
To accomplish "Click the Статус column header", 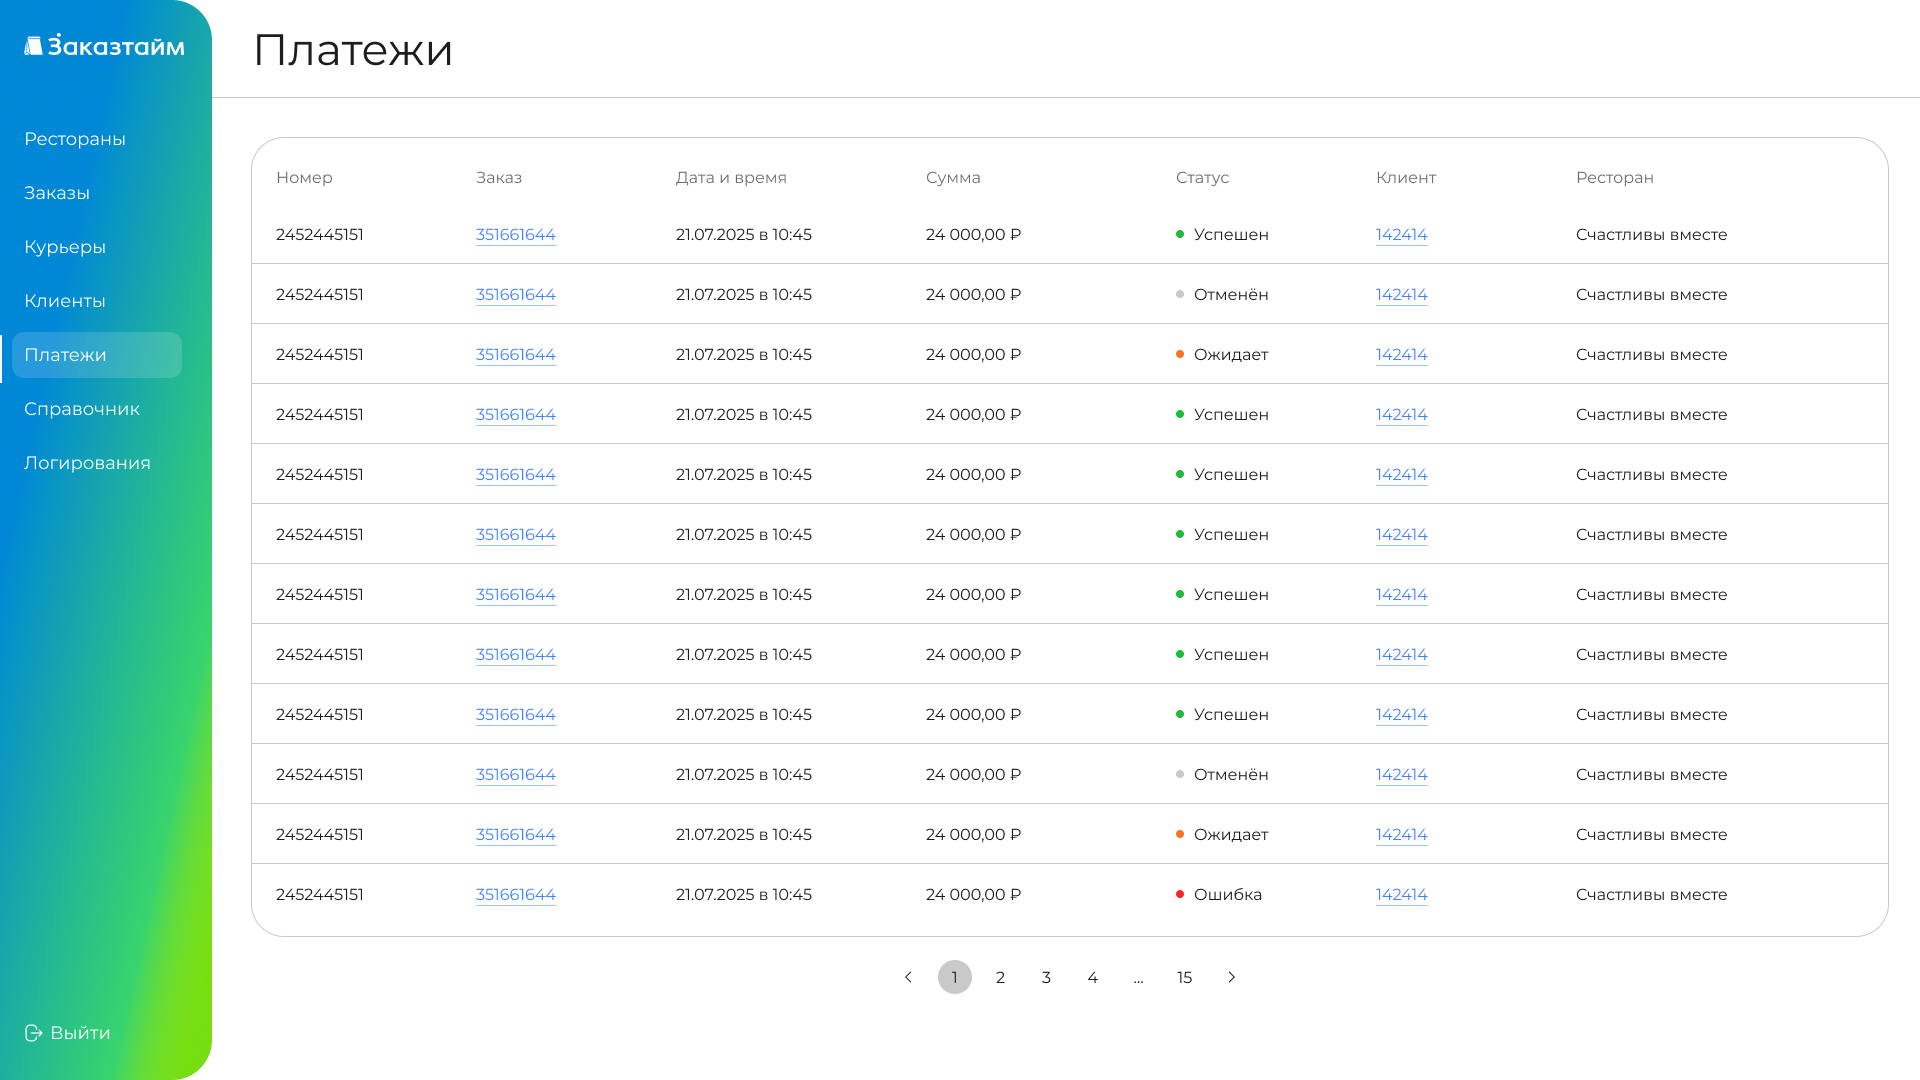I will pos(1202,177).
